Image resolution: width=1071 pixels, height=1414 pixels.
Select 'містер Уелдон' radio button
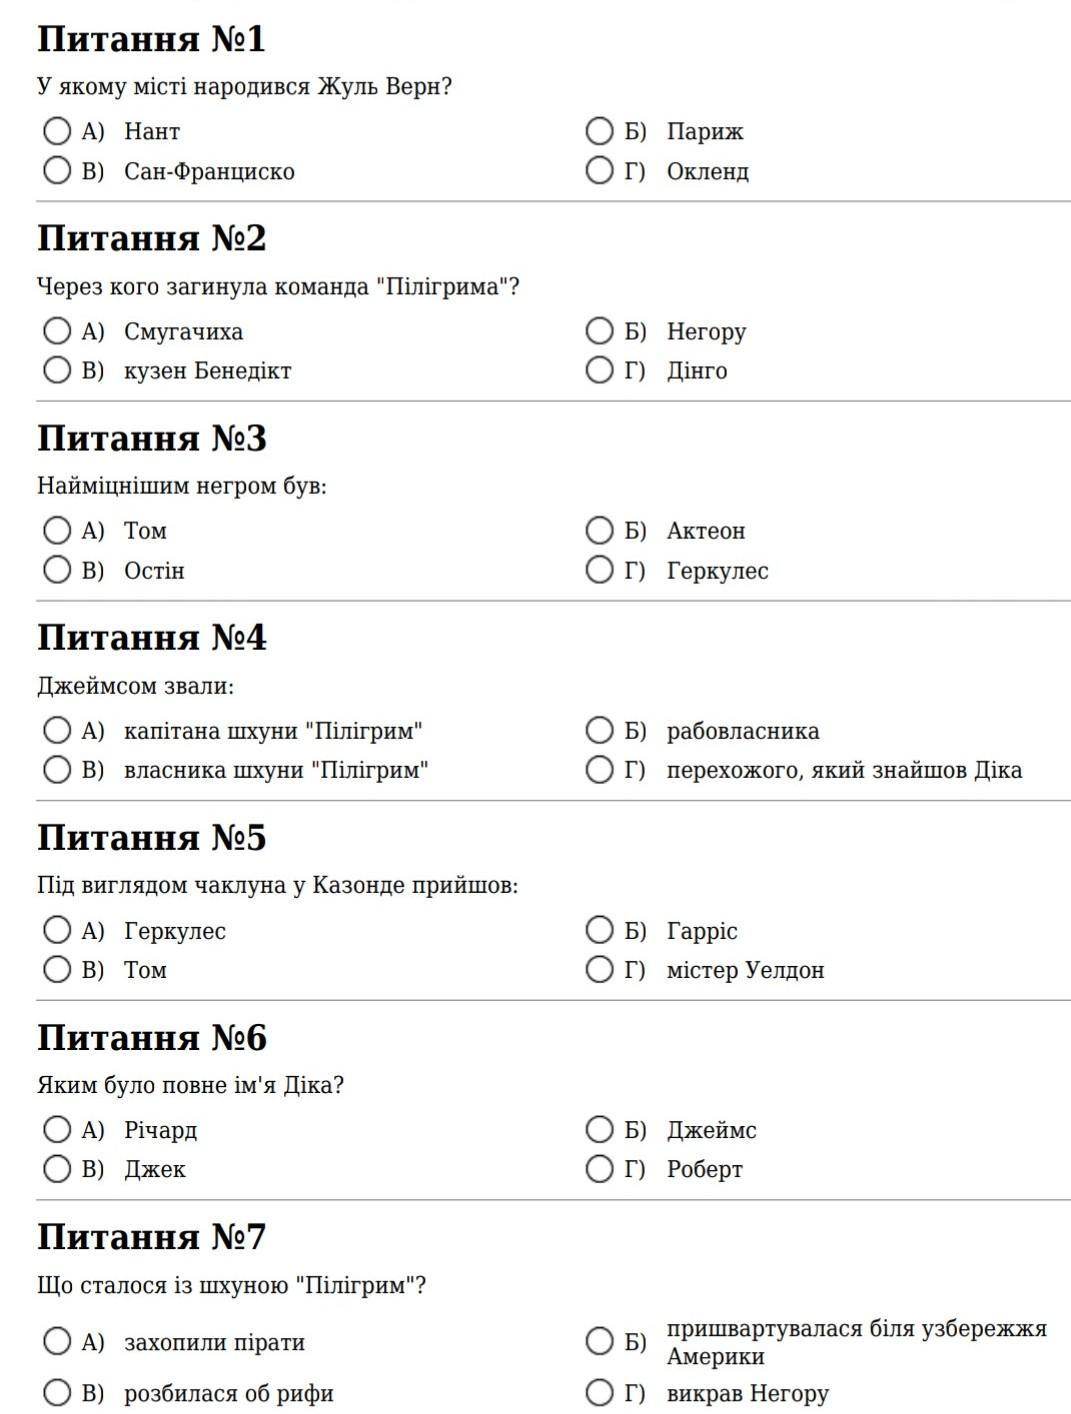[x=599, y=969]
